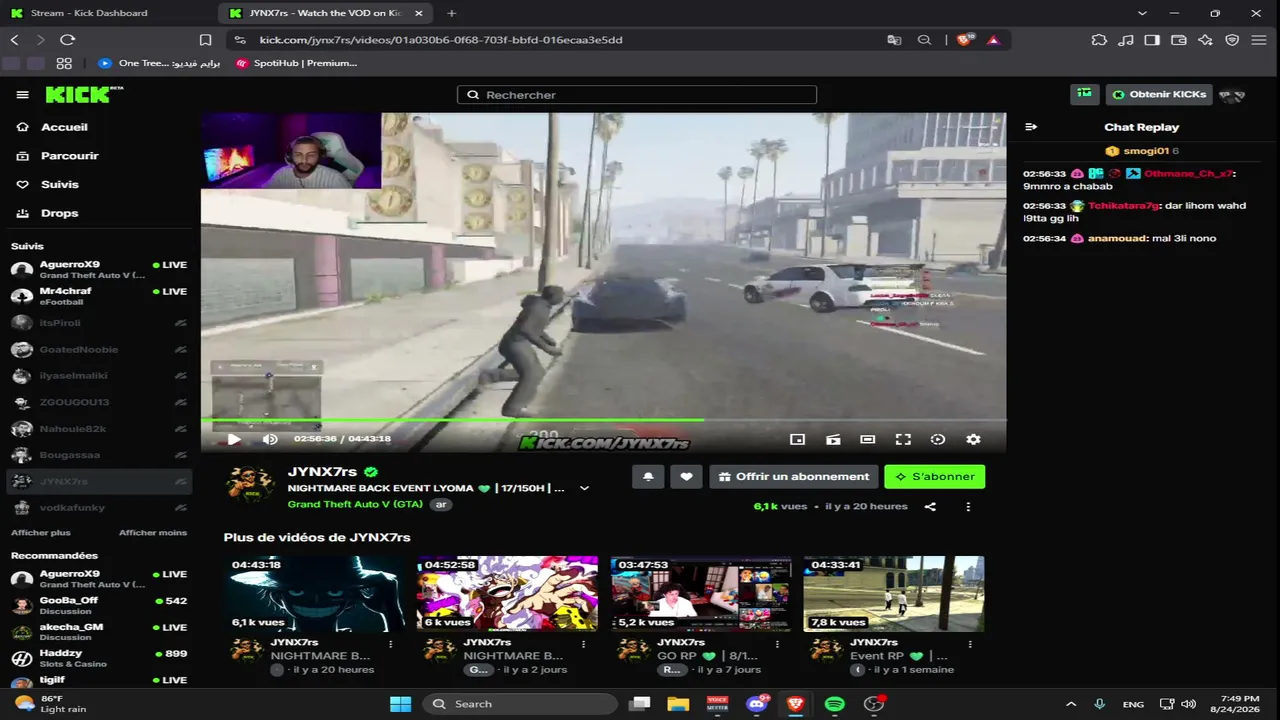Open the leaderboard icon beside Obtenir KICKs

[1084, 94]
